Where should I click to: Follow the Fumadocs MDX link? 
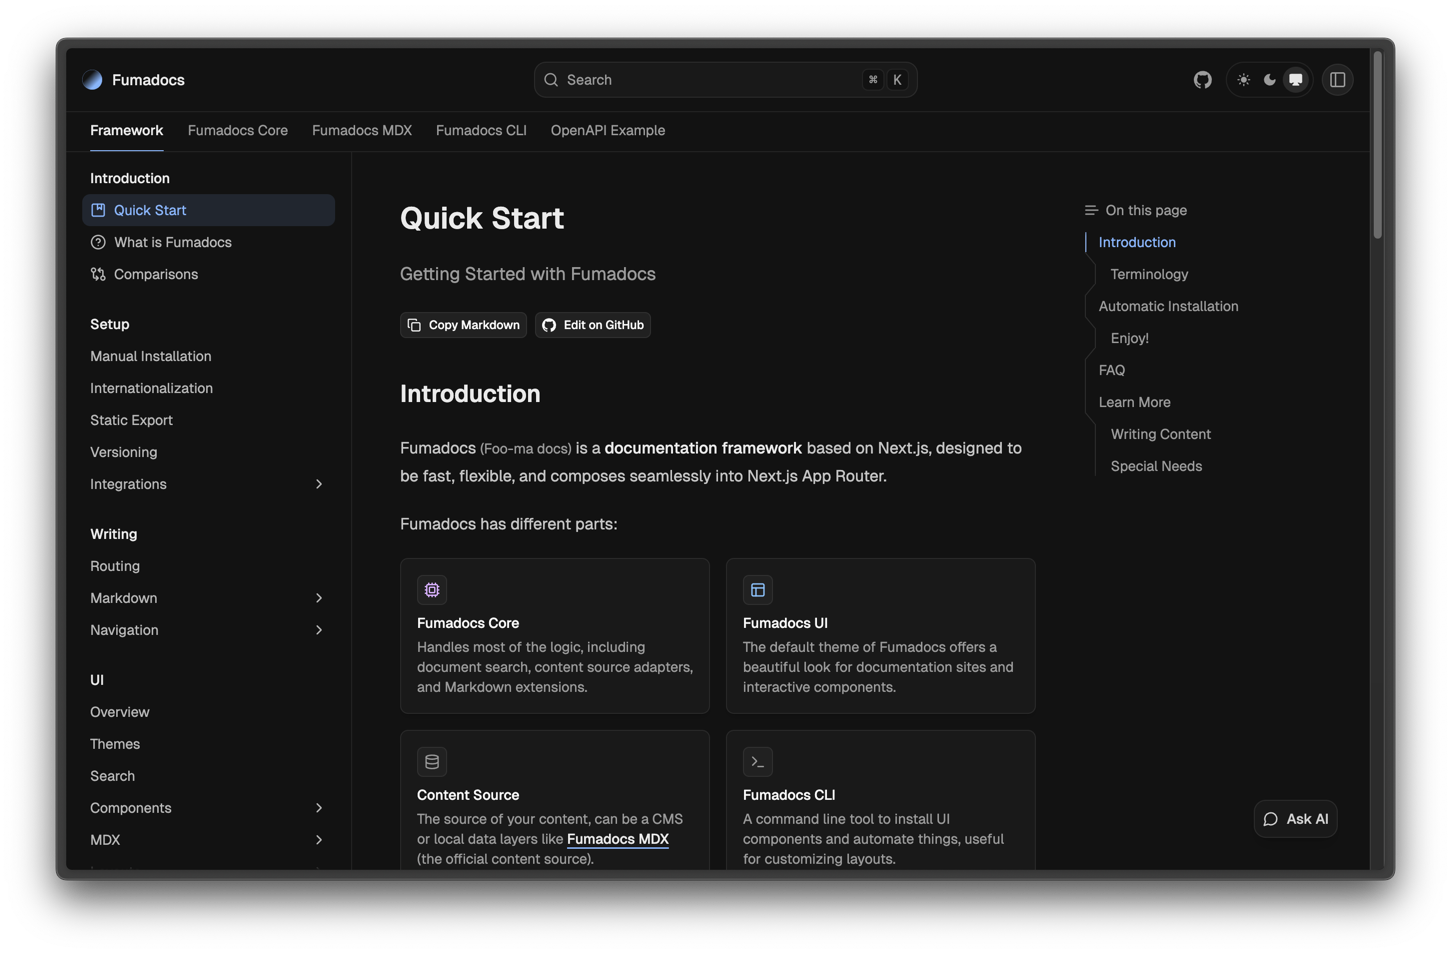(x=617, y=839)
